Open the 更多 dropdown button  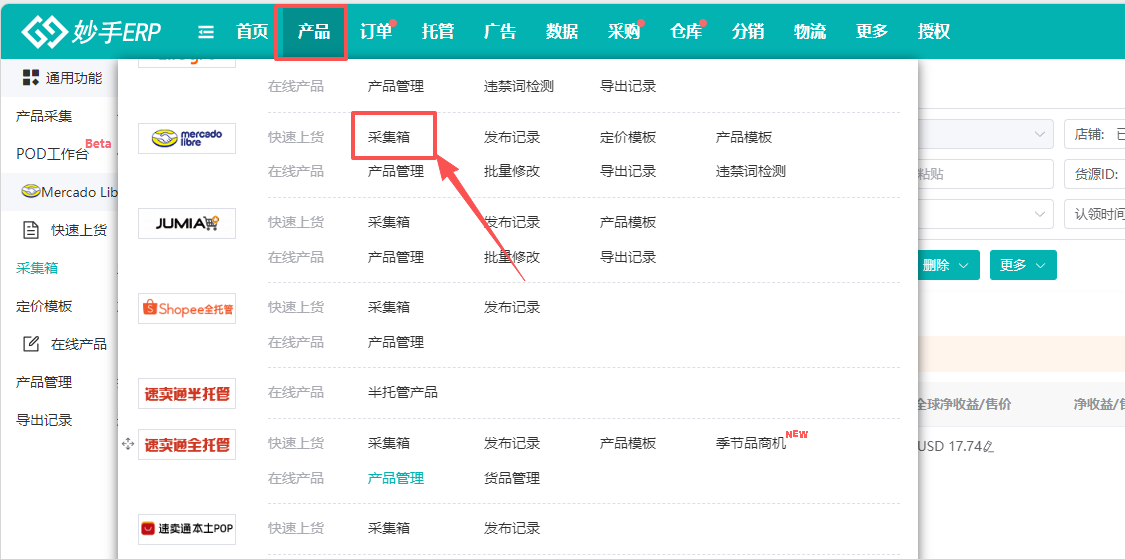1023,265
